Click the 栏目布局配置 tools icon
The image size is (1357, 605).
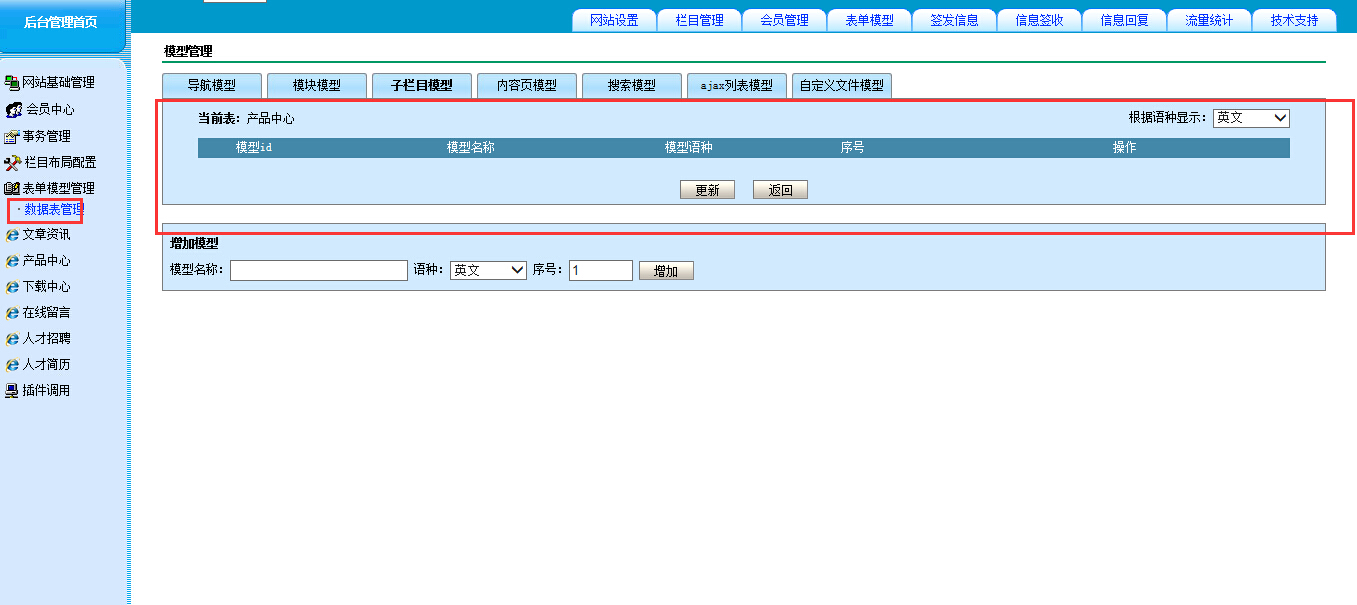[x=12, y=162]
